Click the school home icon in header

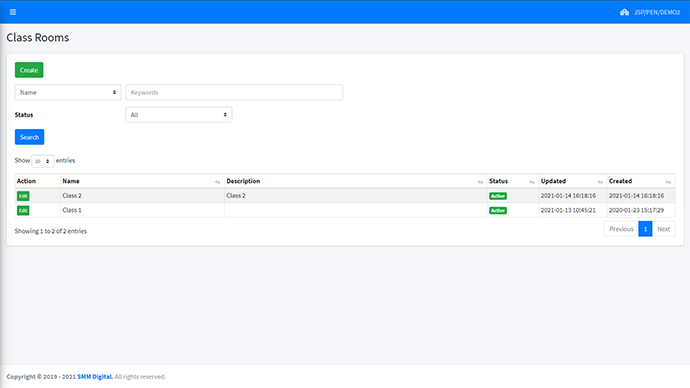tap(624, 12)
